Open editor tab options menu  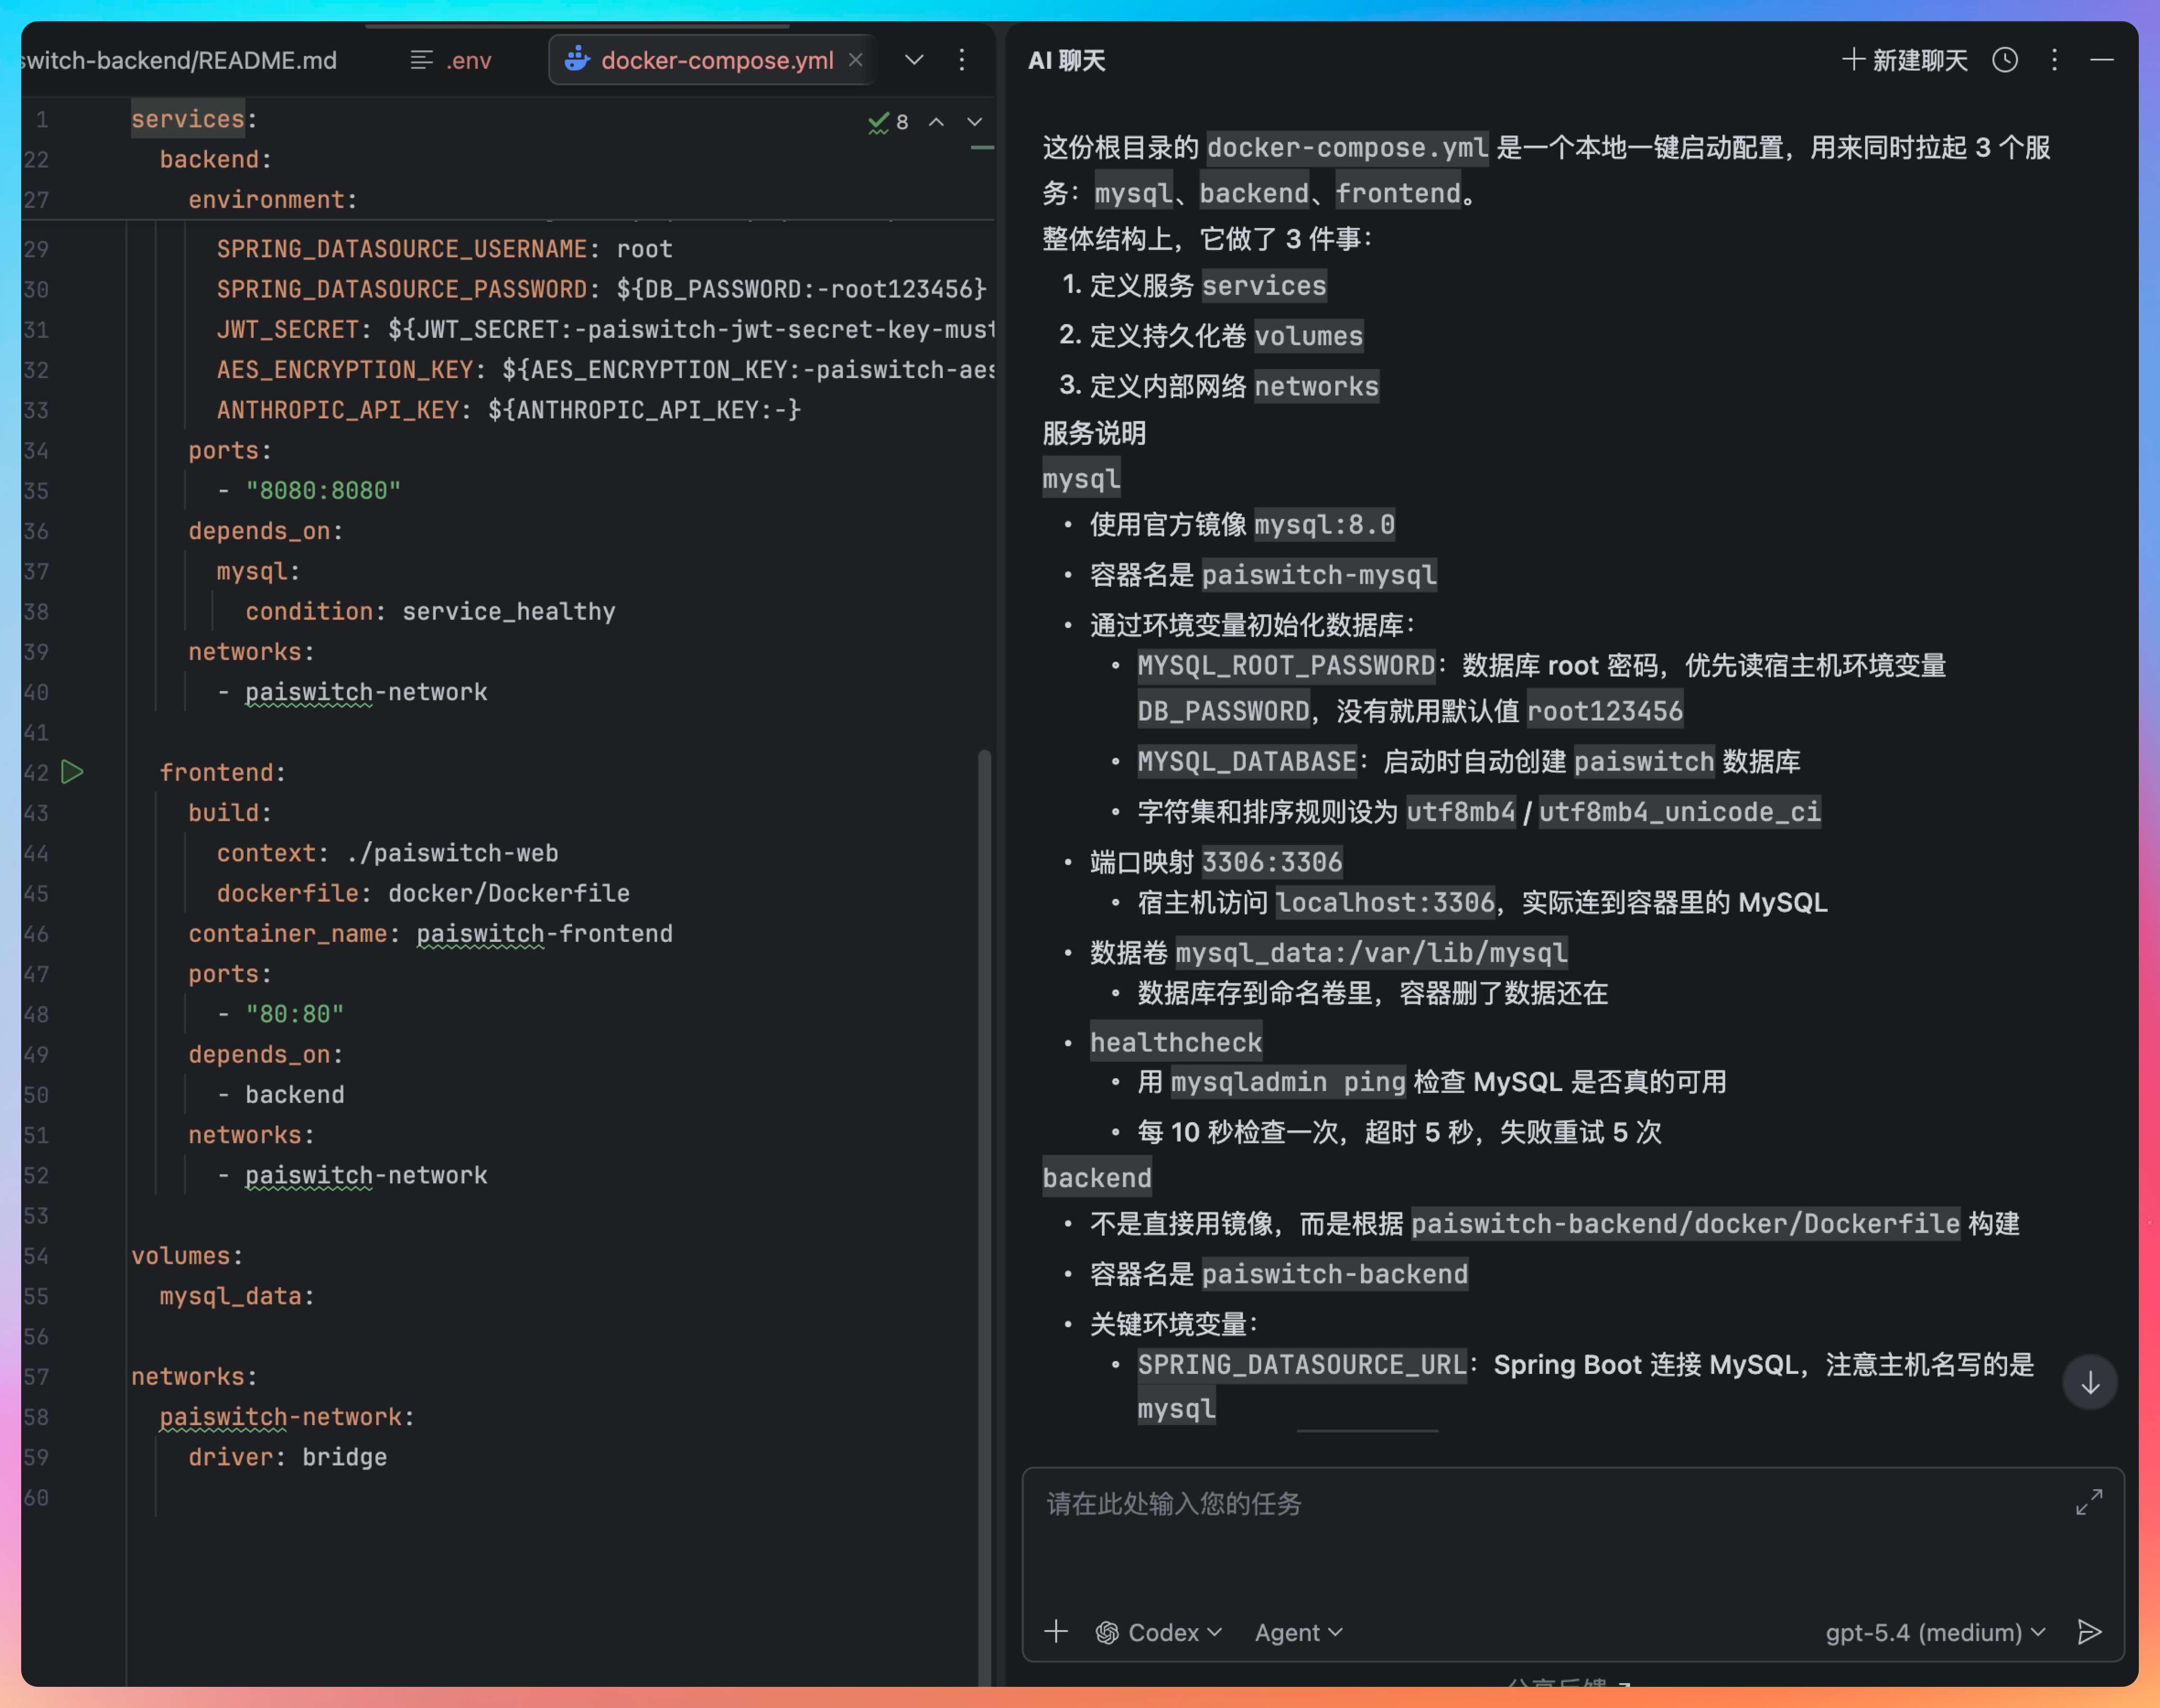962,60
